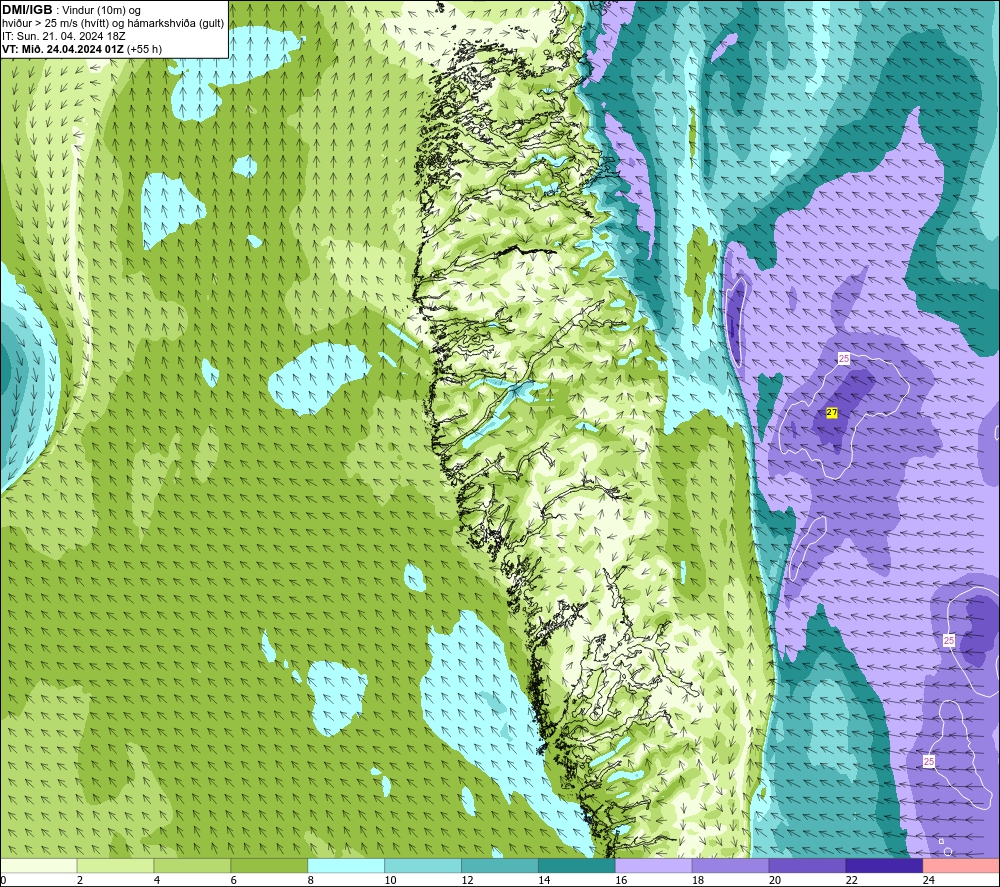Click the VT: Mið. 24.04.2024 01Z line
The image size is (1000, 887).
[82, 49]
